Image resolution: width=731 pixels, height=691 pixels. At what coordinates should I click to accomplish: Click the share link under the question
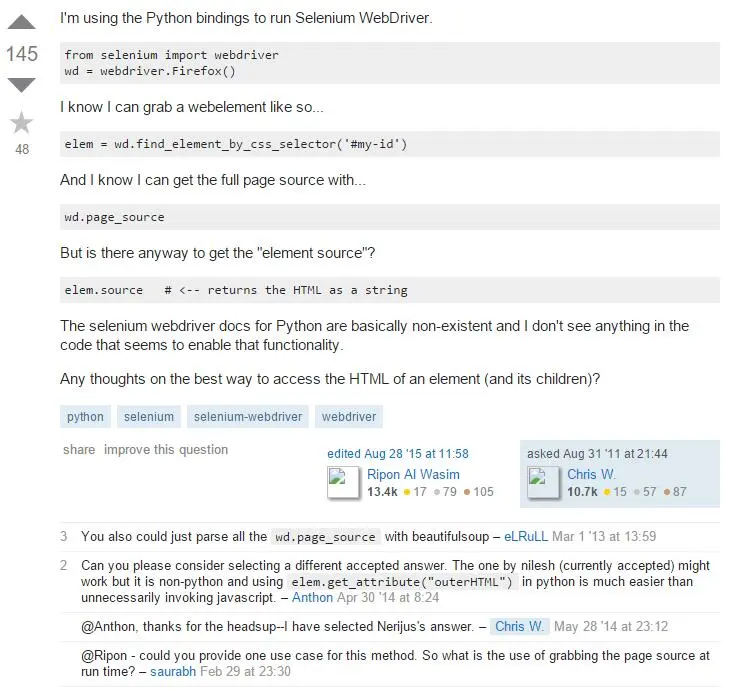(79, 450)
